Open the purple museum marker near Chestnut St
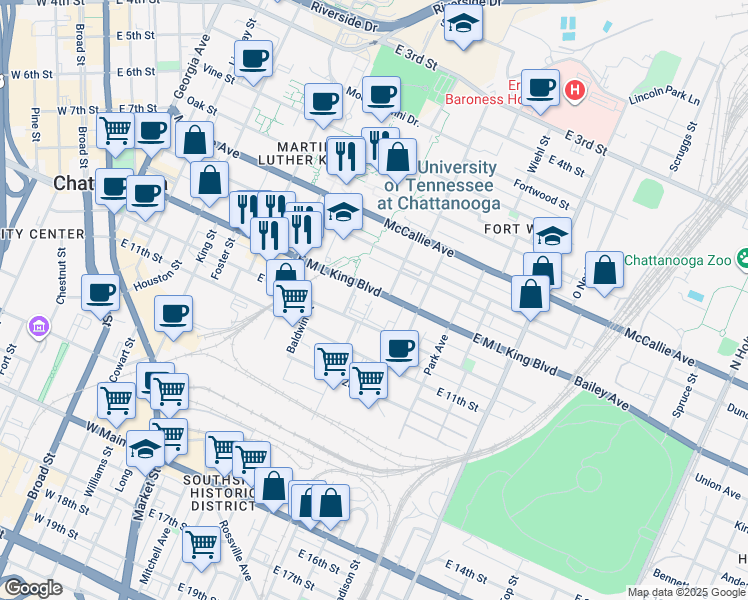Viewport: 748px width, 600px height. point(39,326)
